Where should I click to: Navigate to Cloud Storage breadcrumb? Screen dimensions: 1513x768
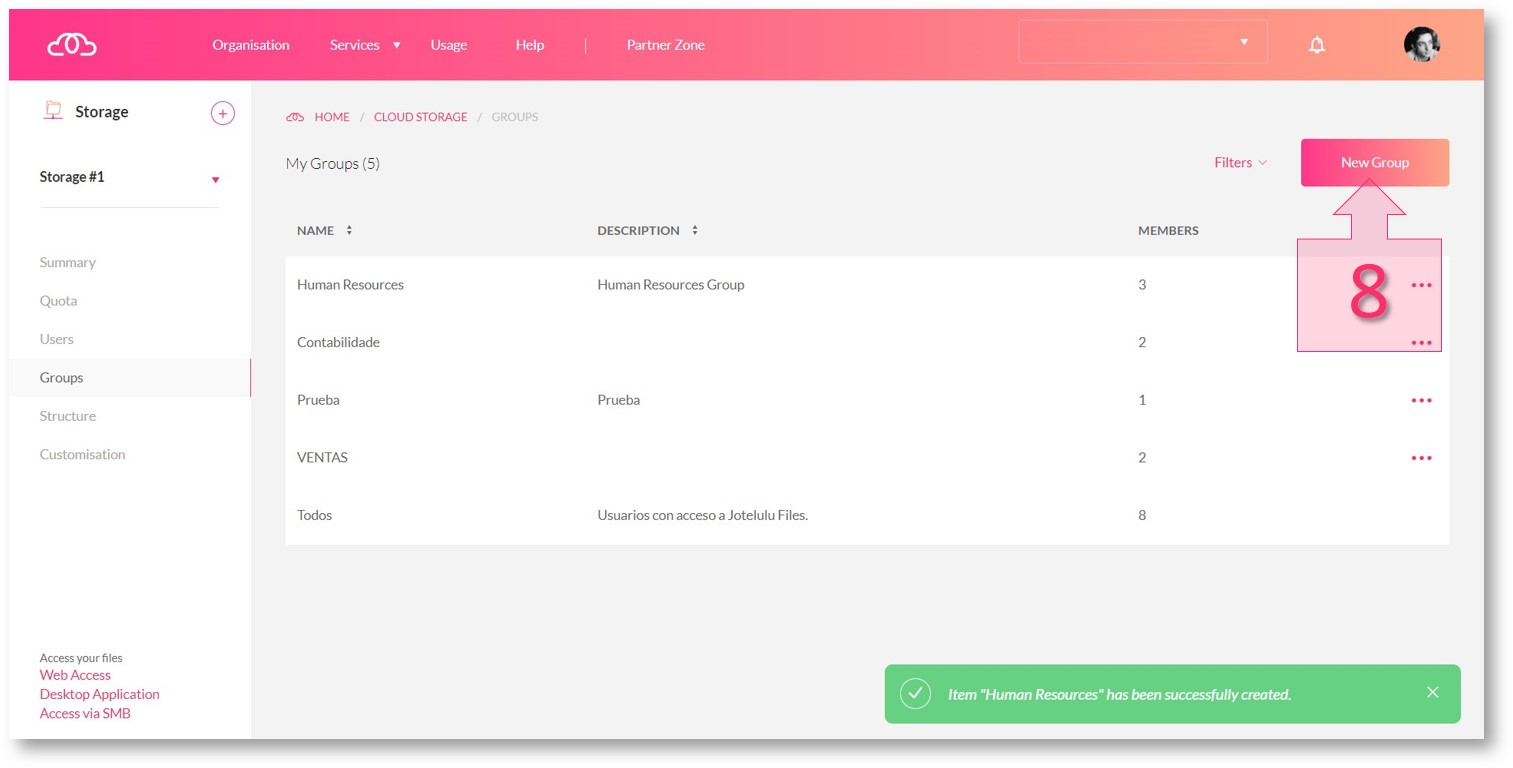pyautogui.click(x=420, y=117)
